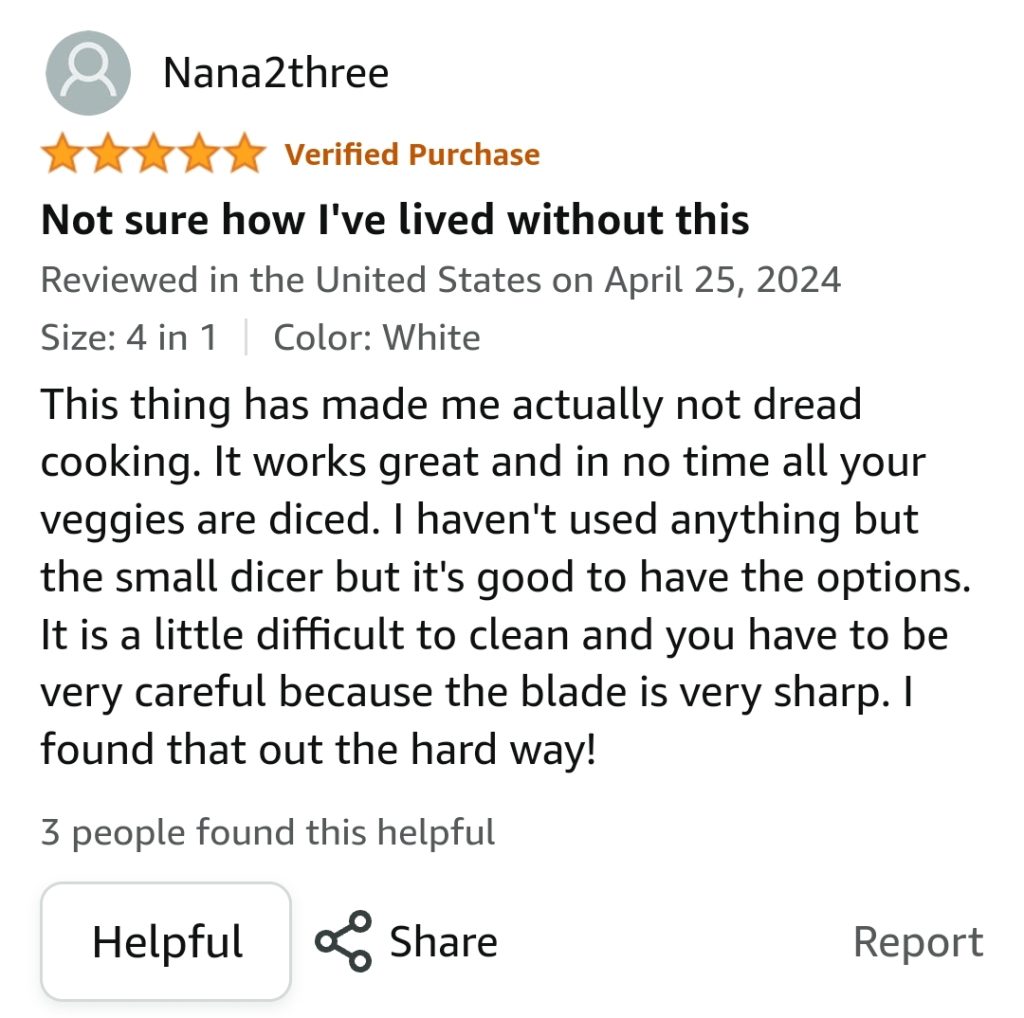This screenshot has width=1024, height=1018.
Task: Select the fourth orange star
Action: [199, 153]
